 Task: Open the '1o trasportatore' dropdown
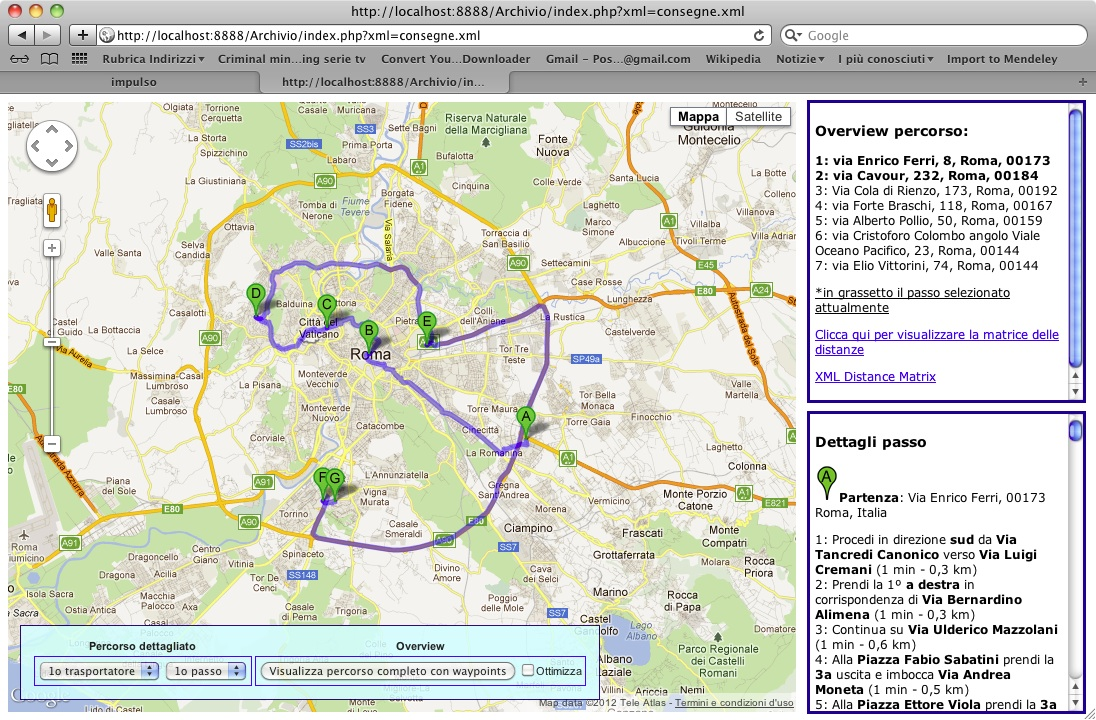point(99,671)
